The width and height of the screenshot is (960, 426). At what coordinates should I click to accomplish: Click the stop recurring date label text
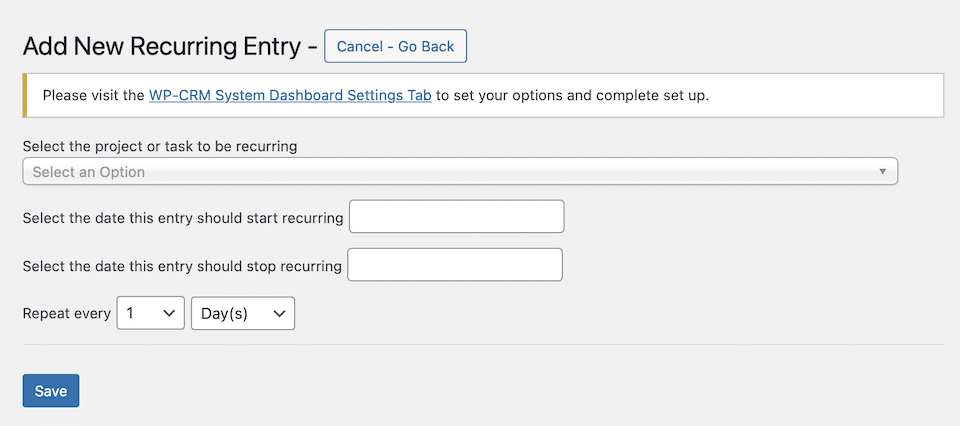pos(182,266)
